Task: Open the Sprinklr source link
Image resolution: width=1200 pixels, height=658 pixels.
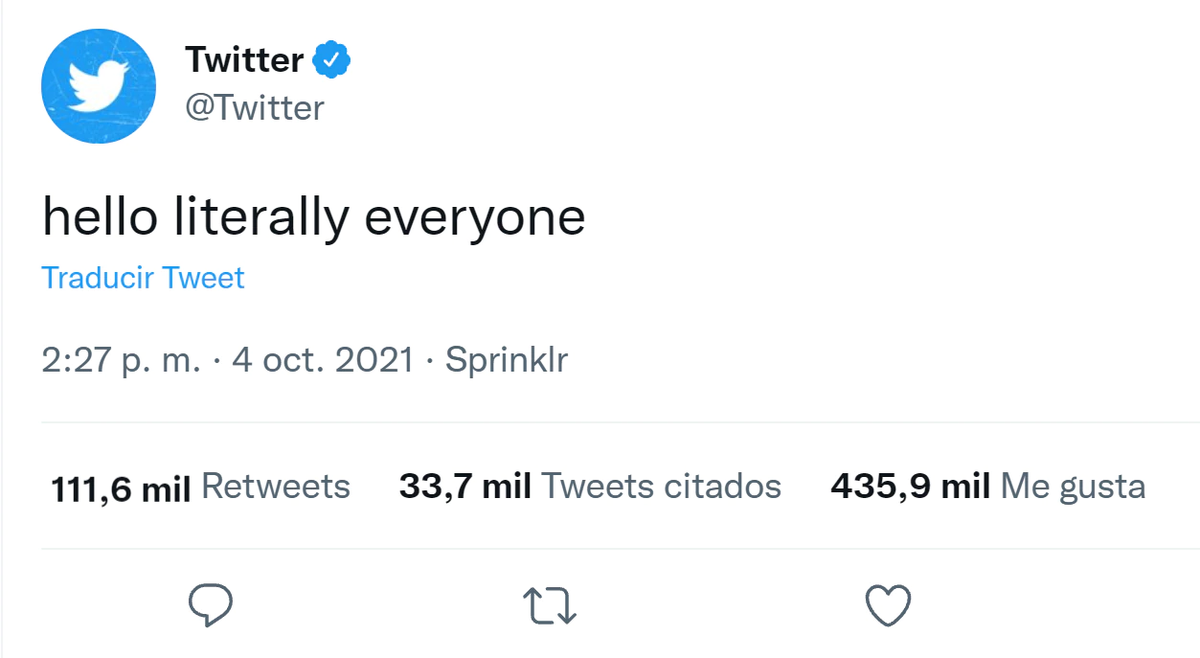Action: [x=506, y=360]
